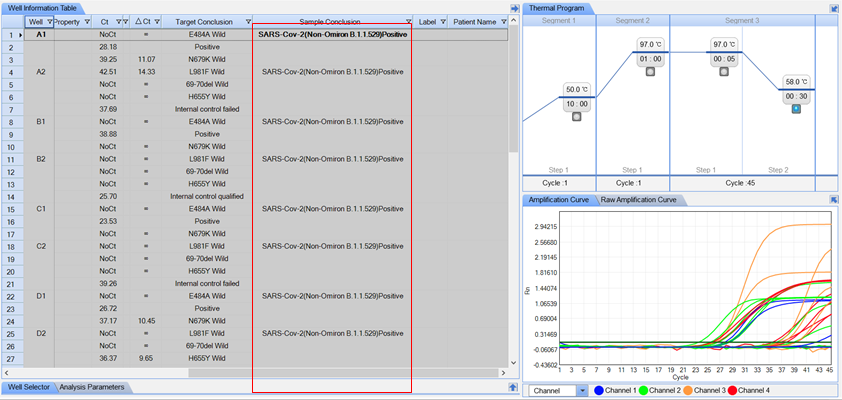The width and height of the screenshot is (842, 400).
Task: Pin the Thermal Program panel
Action: [833, 8]
